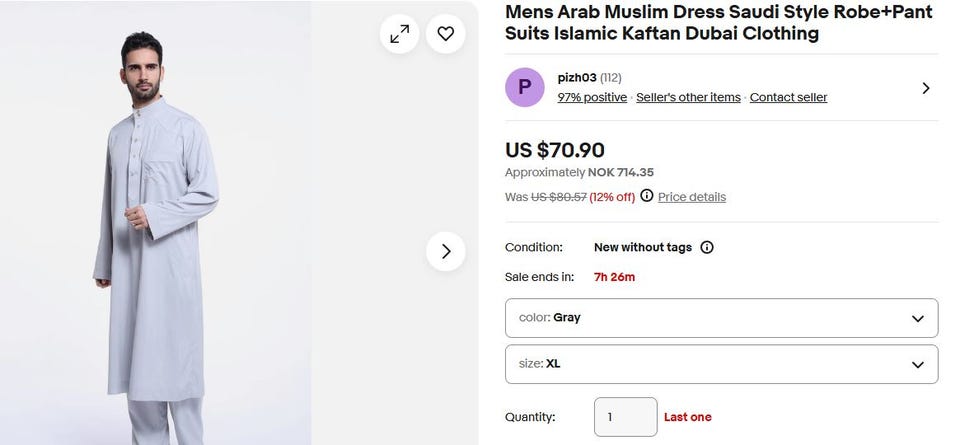The width and height of the screenshot is (960, 445).
Task: Click the seller feedback count (112)
Action: [611, 77]
